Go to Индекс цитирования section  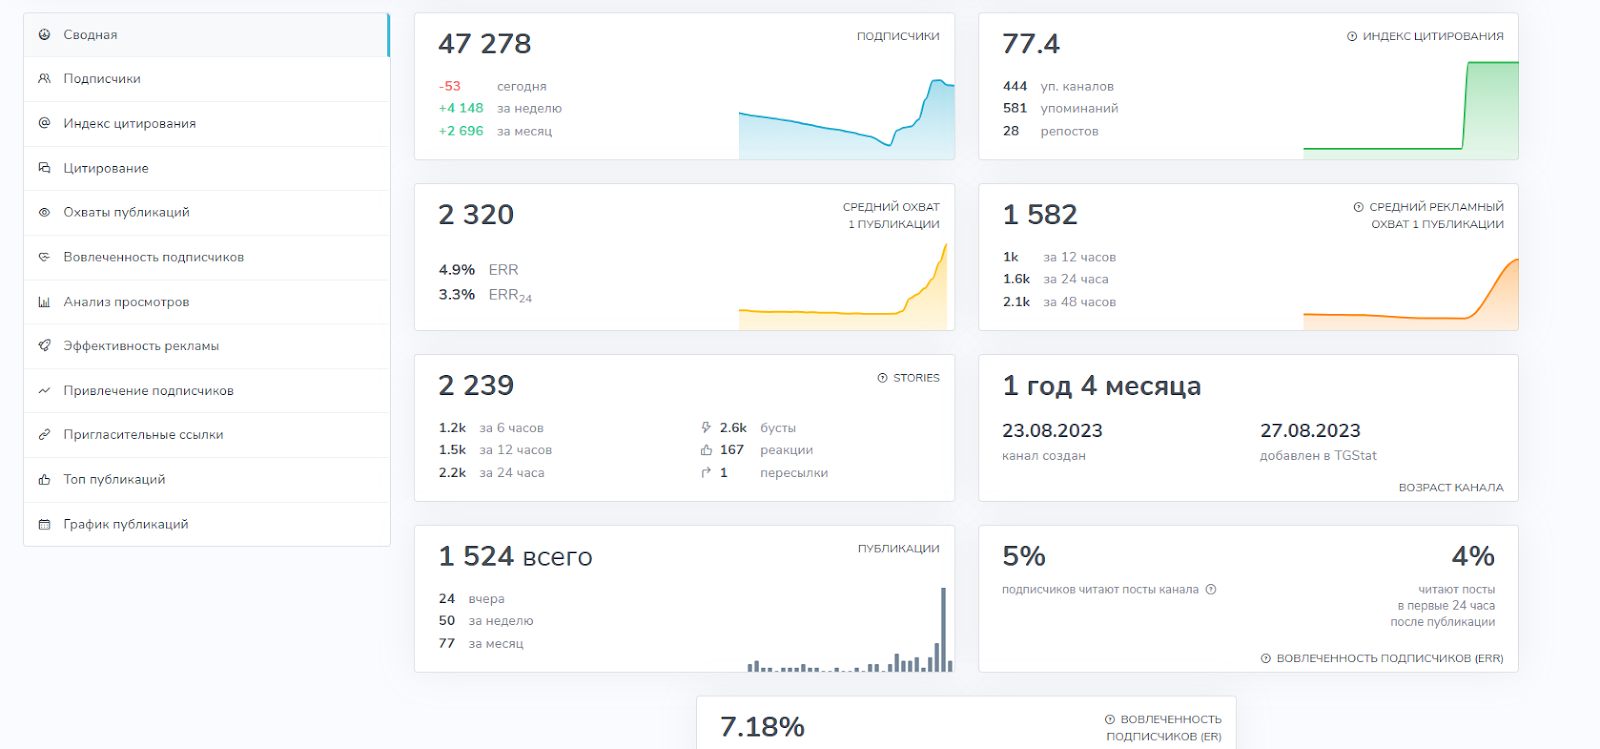[x=206, y=124]
